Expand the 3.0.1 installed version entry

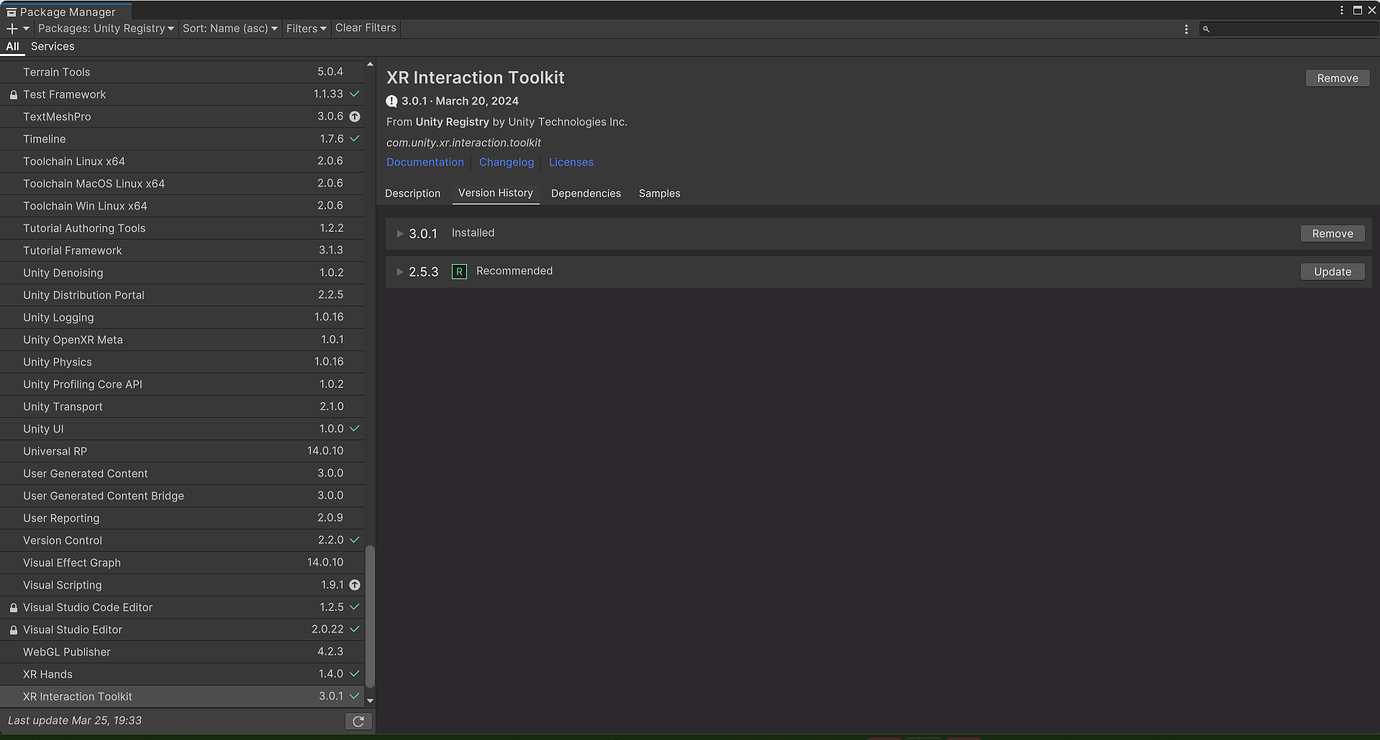coord(399,233)
